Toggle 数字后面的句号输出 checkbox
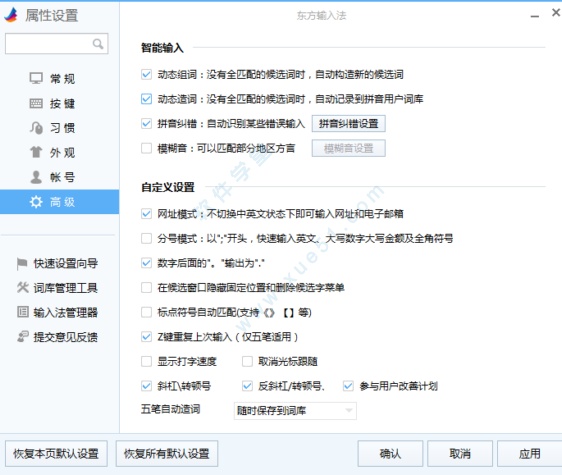The image size is (562, 475). 146,263
